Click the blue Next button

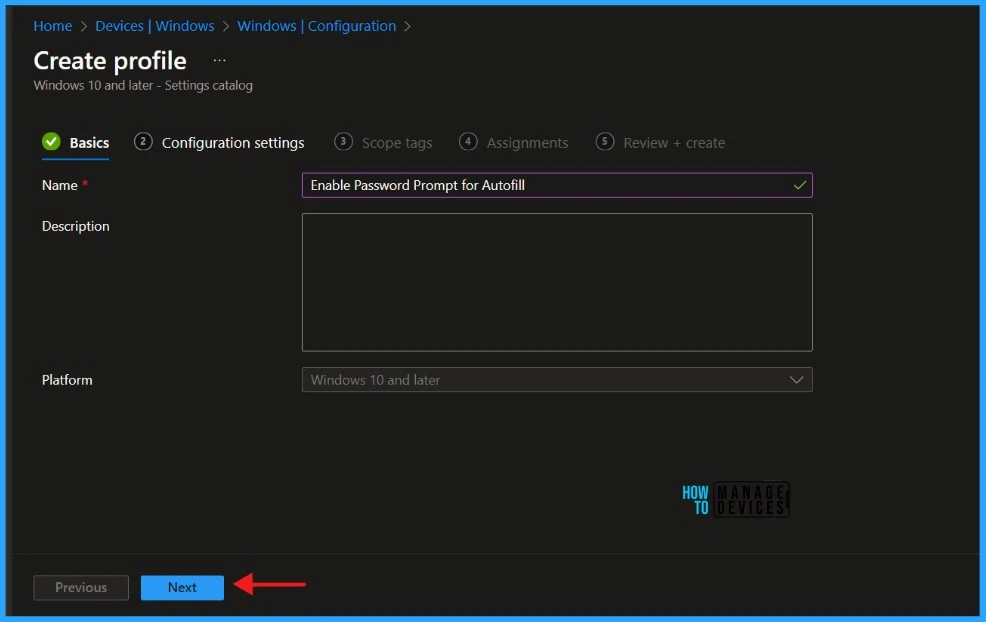(182, 587)
